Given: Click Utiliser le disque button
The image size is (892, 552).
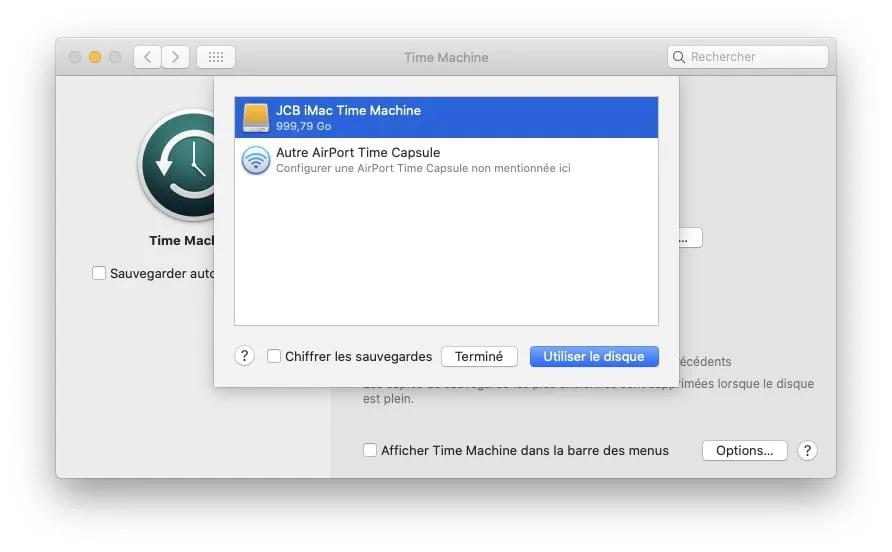Looking at the screenshot, I should pos(594,356).
